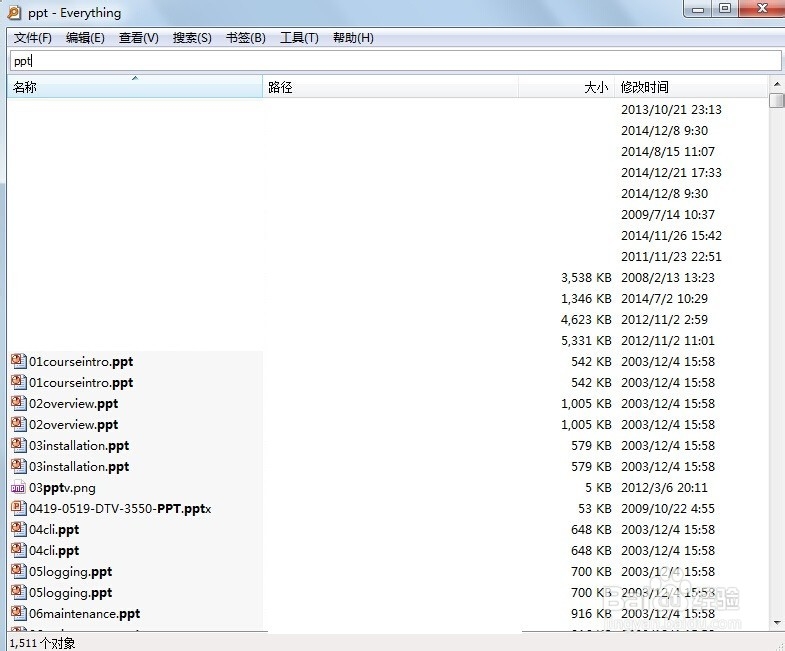Viewport: 785px width, 651px height.
Task: Click the date 2014/8/15 11:07
Action: click(668, 151)
